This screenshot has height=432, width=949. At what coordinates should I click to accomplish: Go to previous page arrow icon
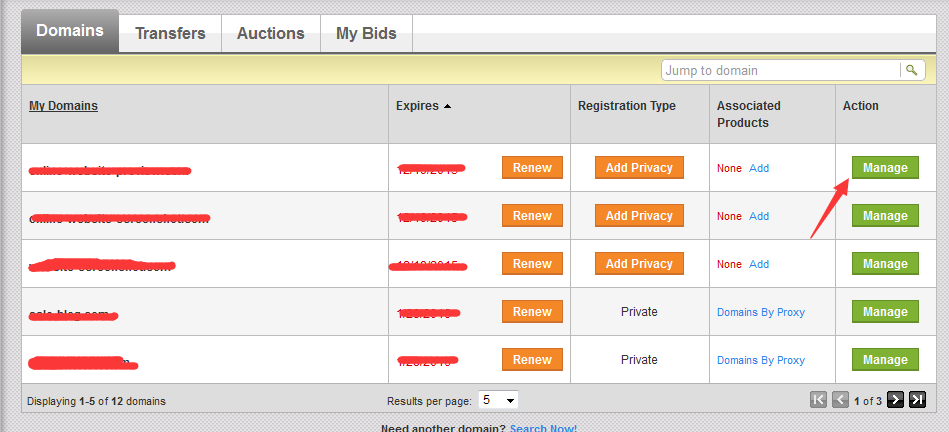(840, 399)
